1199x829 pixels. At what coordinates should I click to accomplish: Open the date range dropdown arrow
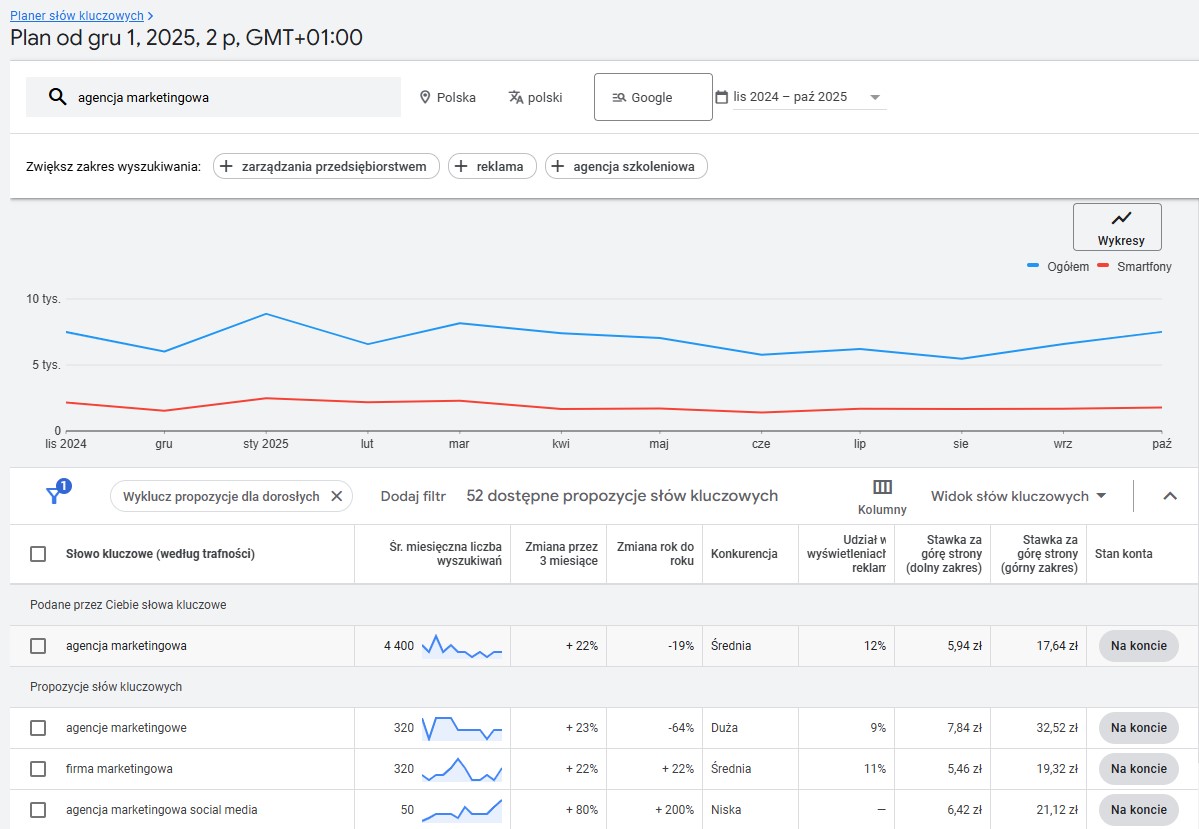coord(875,98)
